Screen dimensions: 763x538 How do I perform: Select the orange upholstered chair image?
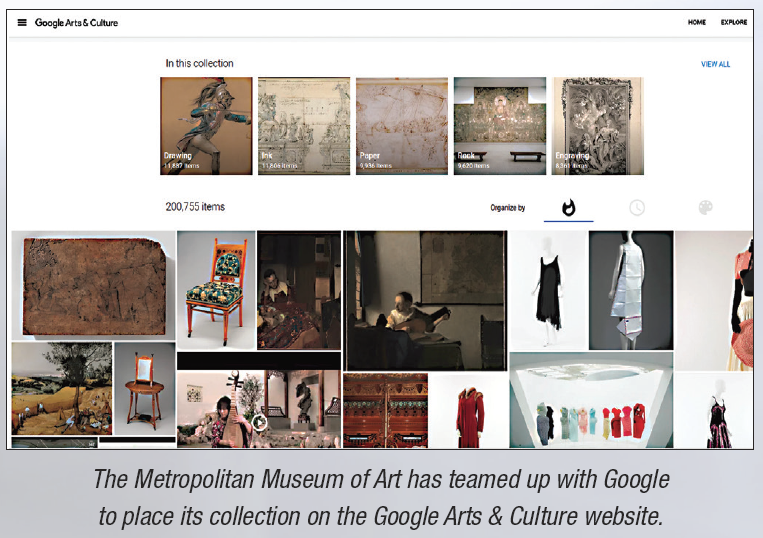(x=216, y=290)
